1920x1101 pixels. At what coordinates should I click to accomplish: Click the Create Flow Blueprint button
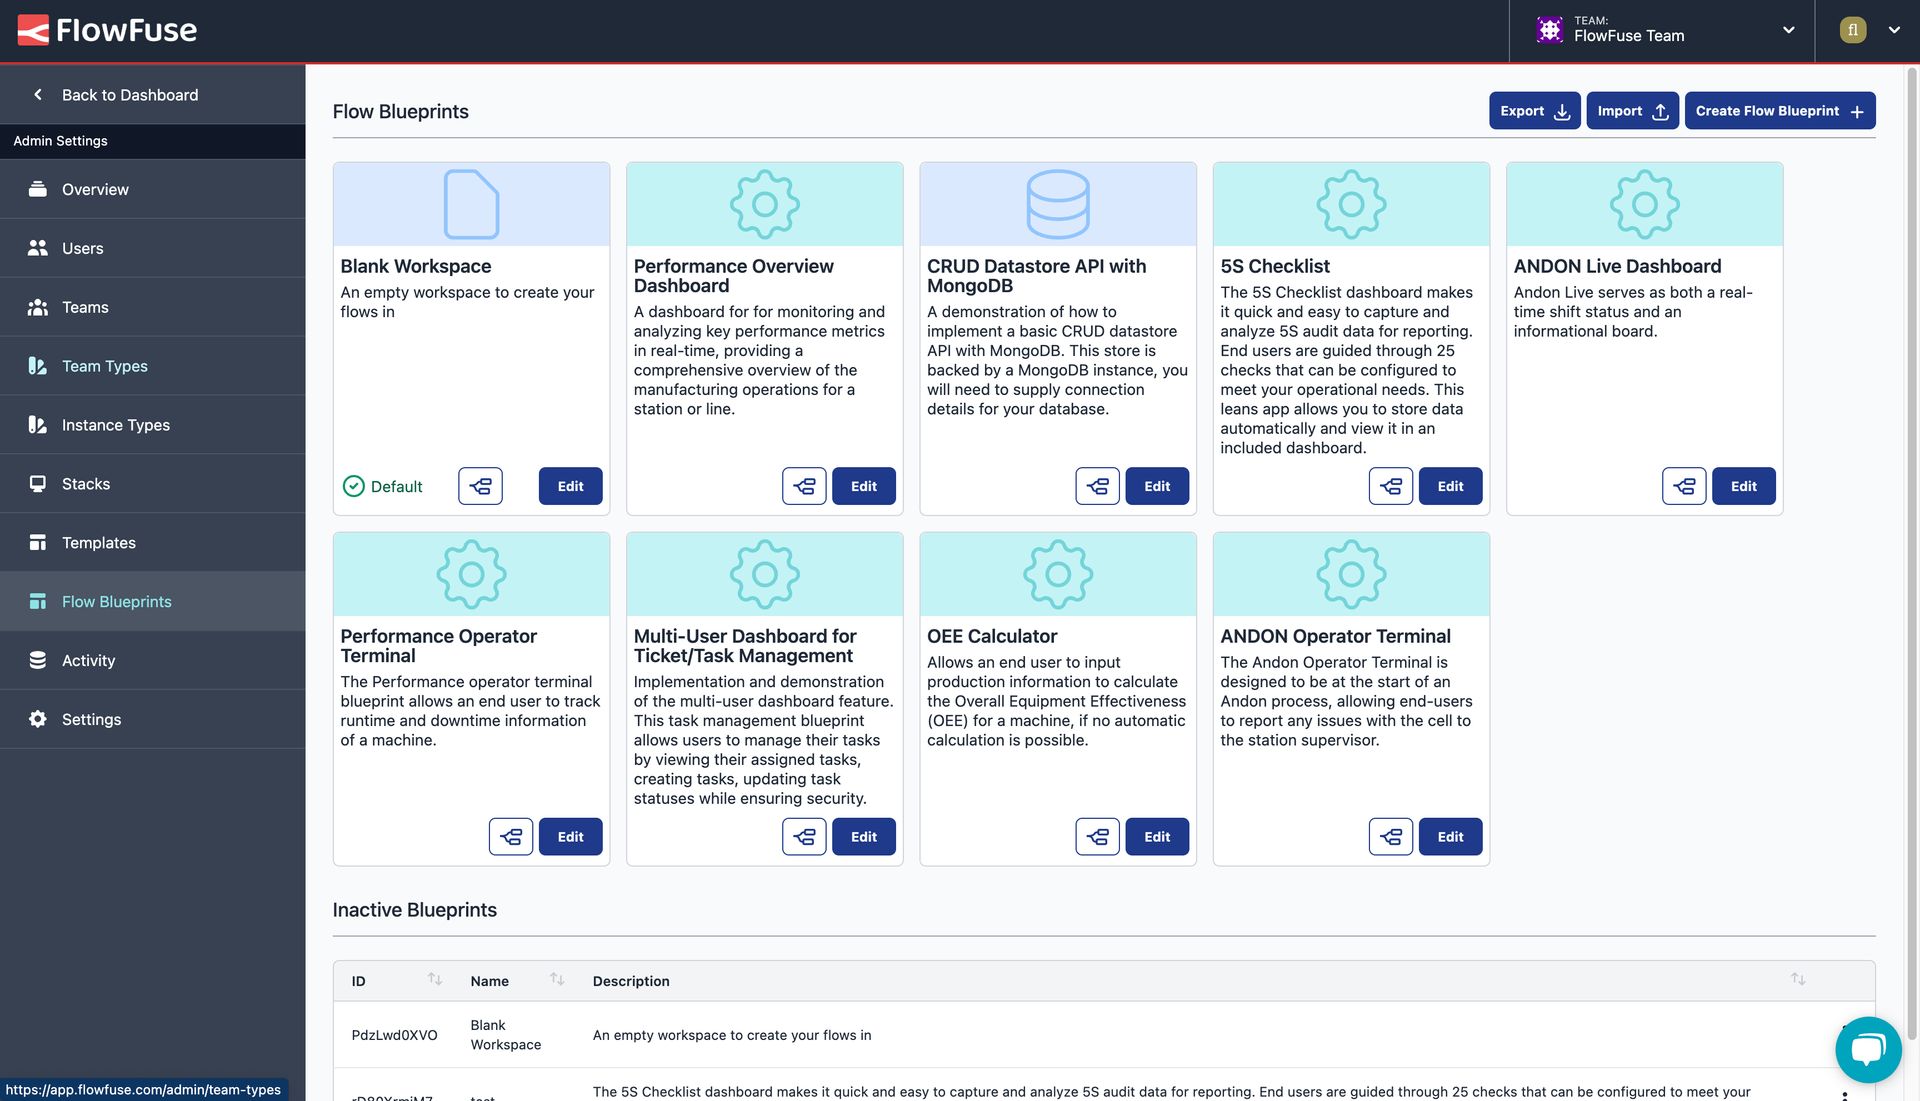pos(1779,111)
